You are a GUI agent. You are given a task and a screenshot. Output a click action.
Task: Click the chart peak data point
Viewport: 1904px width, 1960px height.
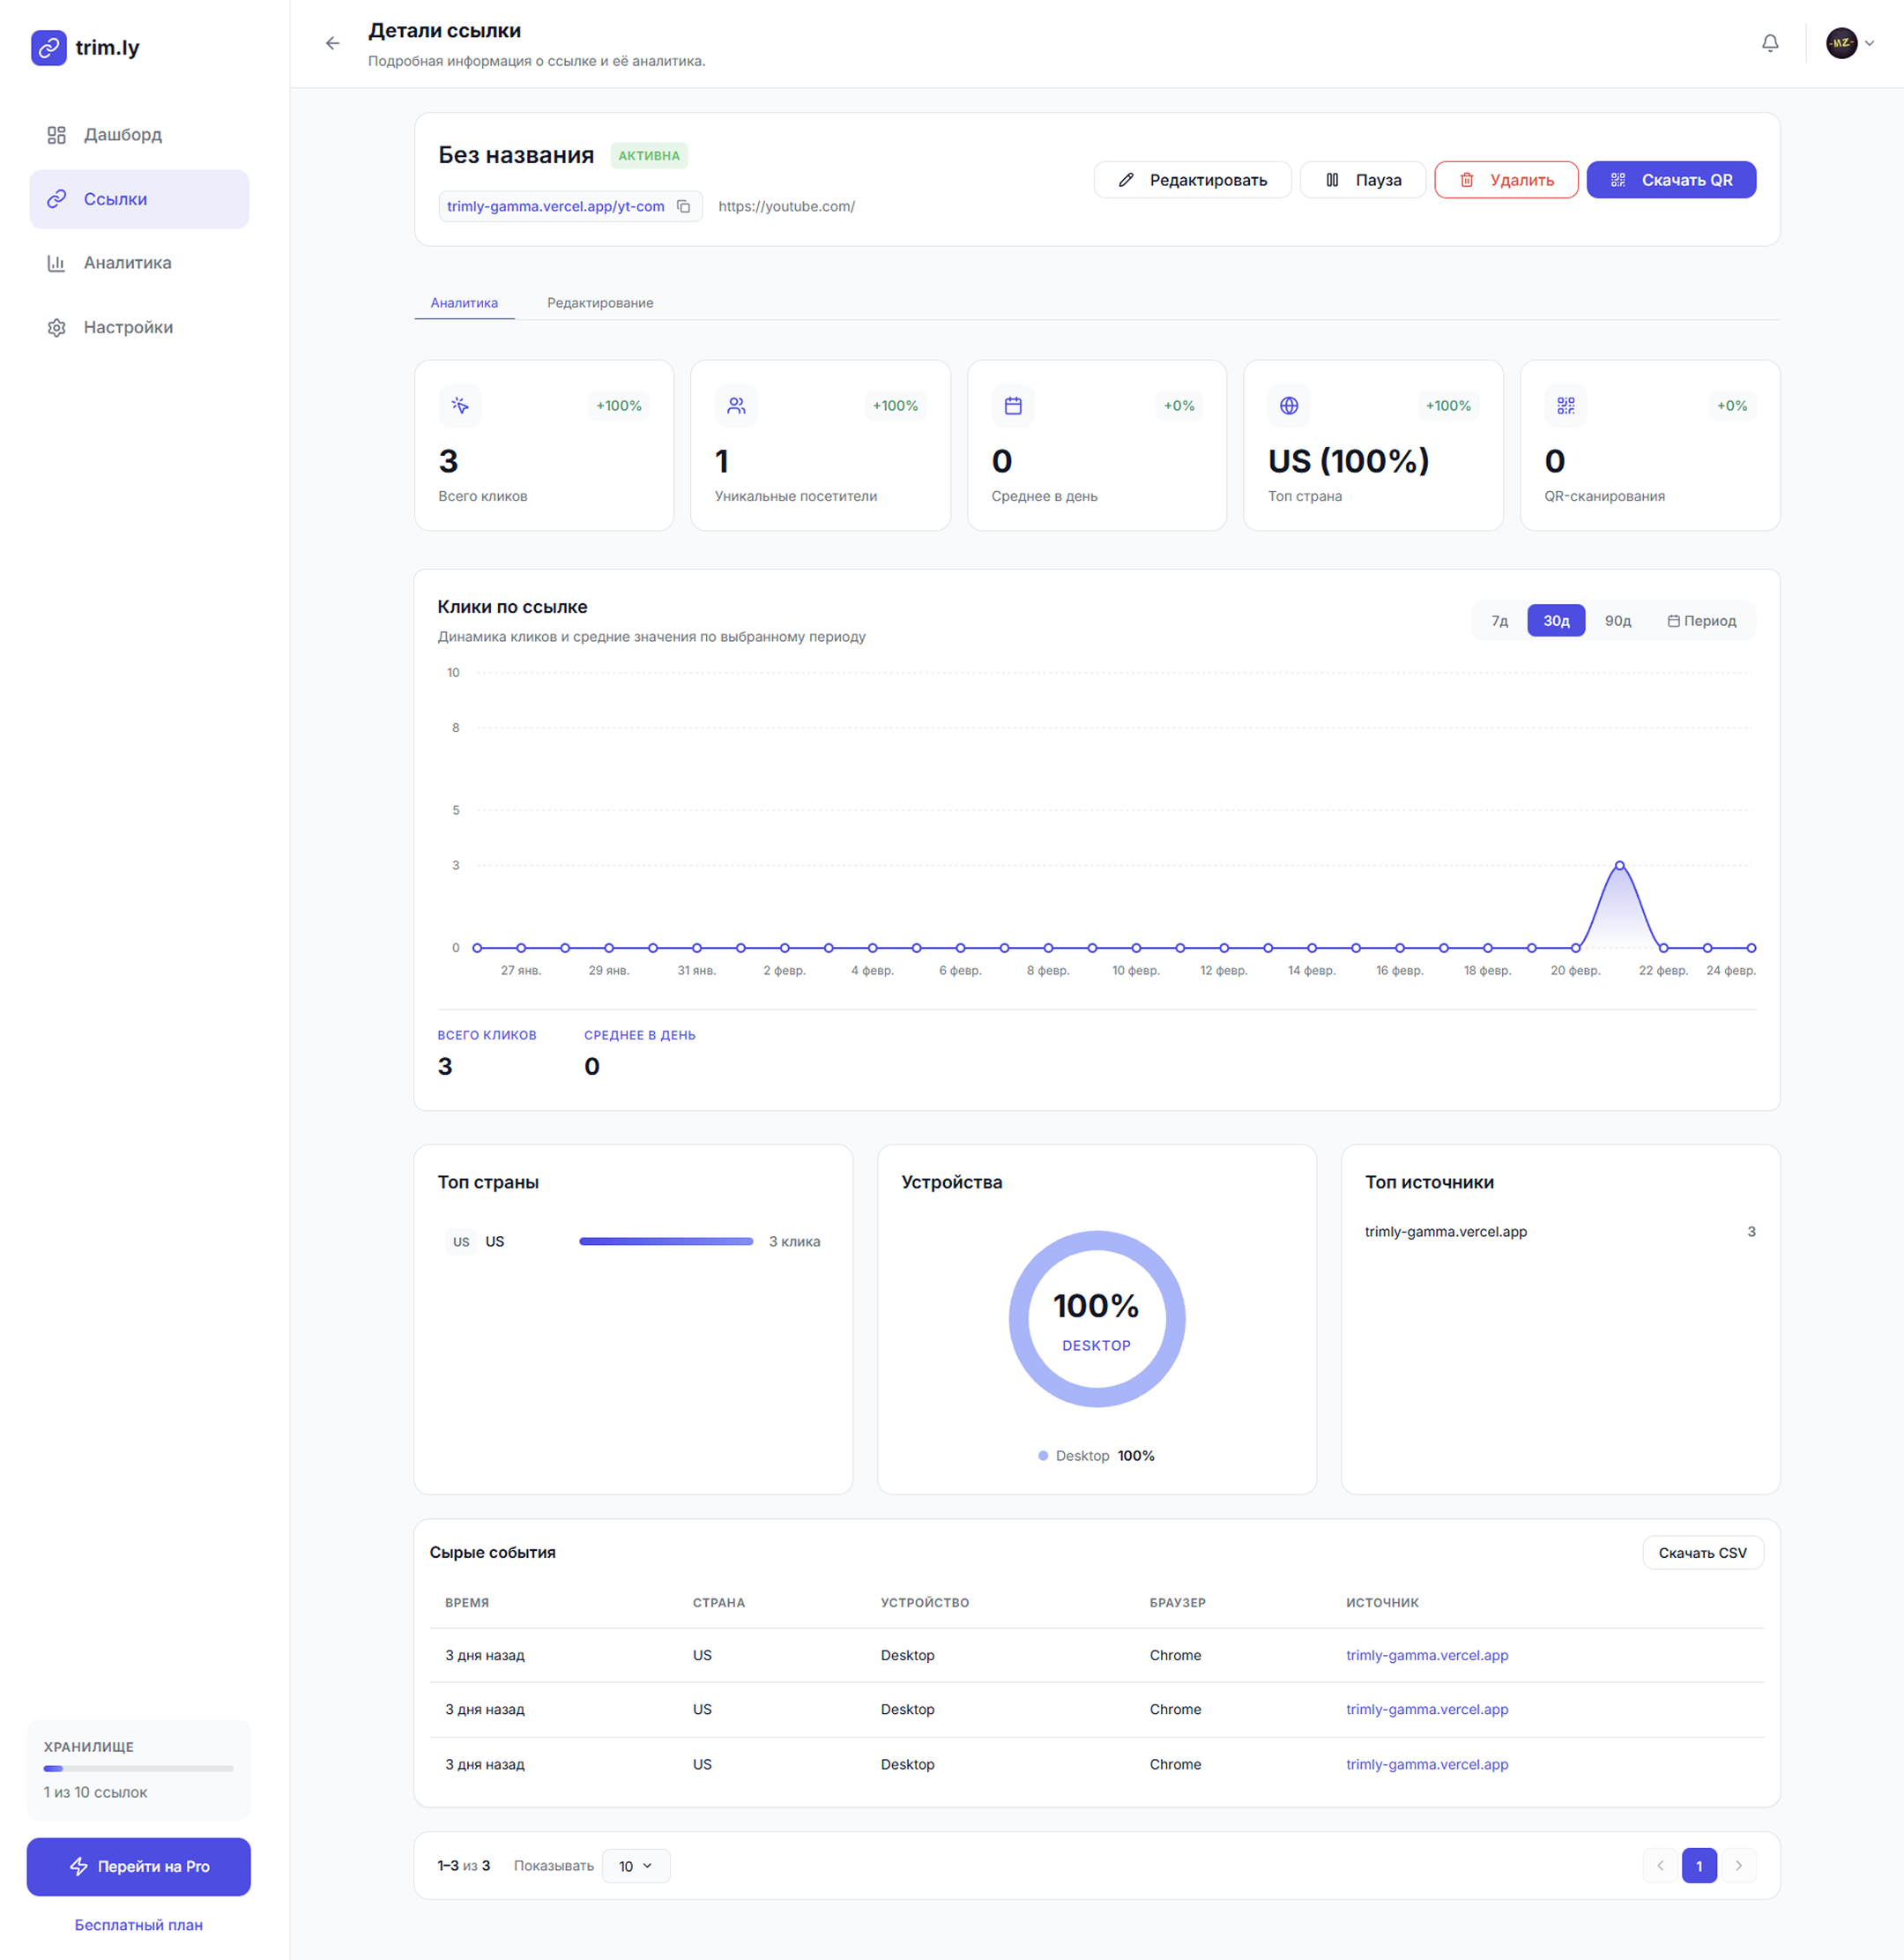pos(1619,865)
